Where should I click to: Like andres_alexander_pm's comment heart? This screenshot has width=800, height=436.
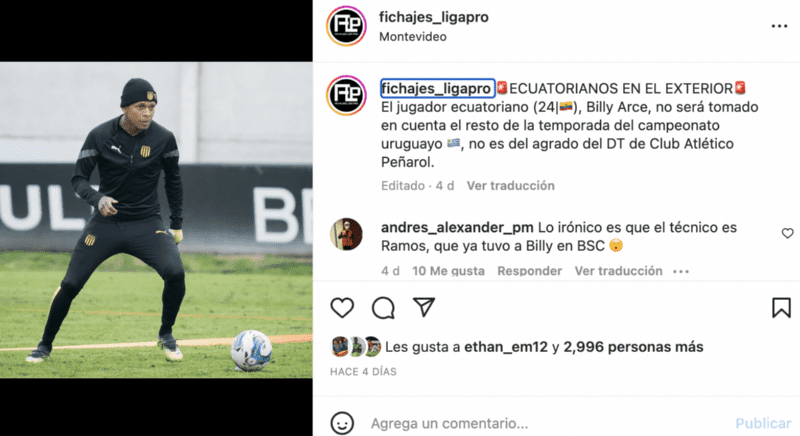(x=787, y=233)
